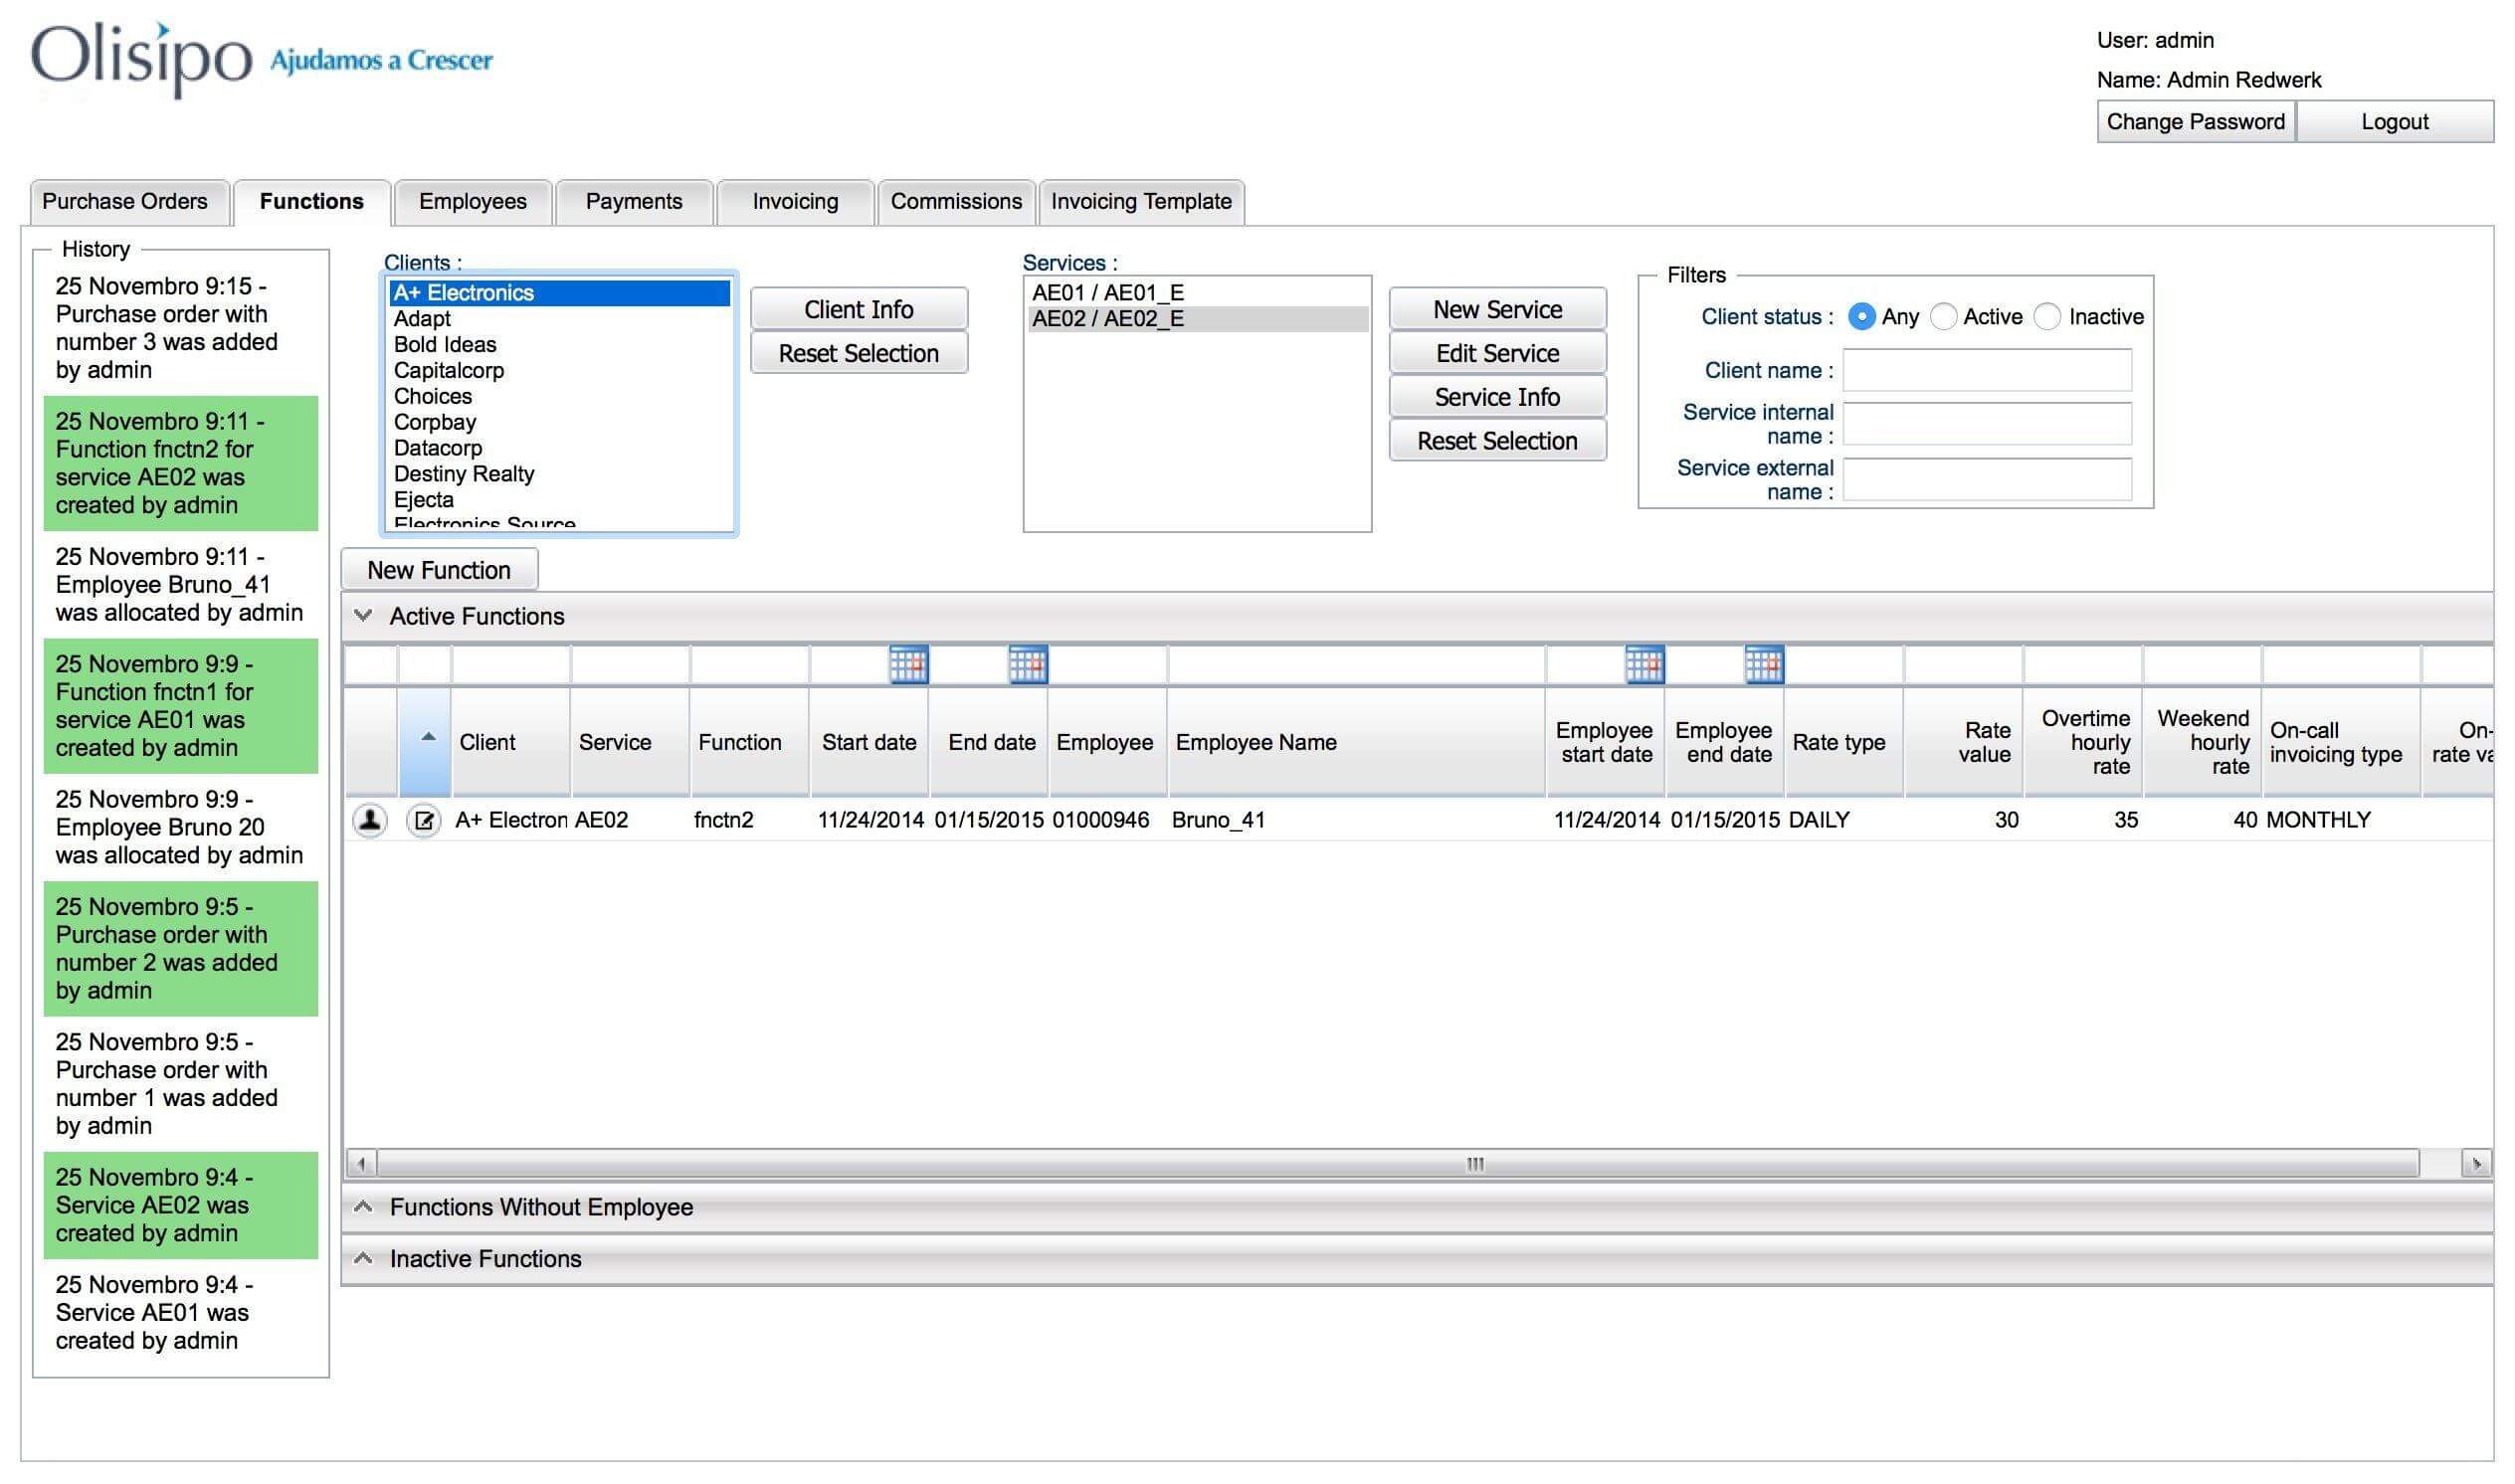Click the employee person icon in fnctn2 row
This screenshot has height=1484, width=2515.
point(370,821)
